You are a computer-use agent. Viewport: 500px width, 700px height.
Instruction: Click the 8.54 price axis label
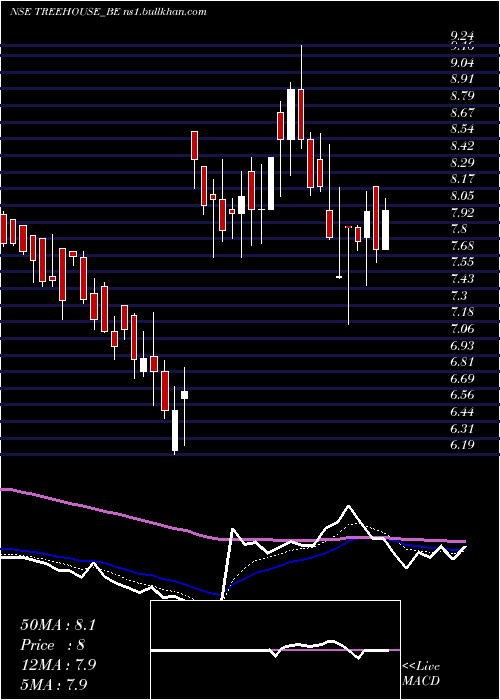click(x=462, y=129)
